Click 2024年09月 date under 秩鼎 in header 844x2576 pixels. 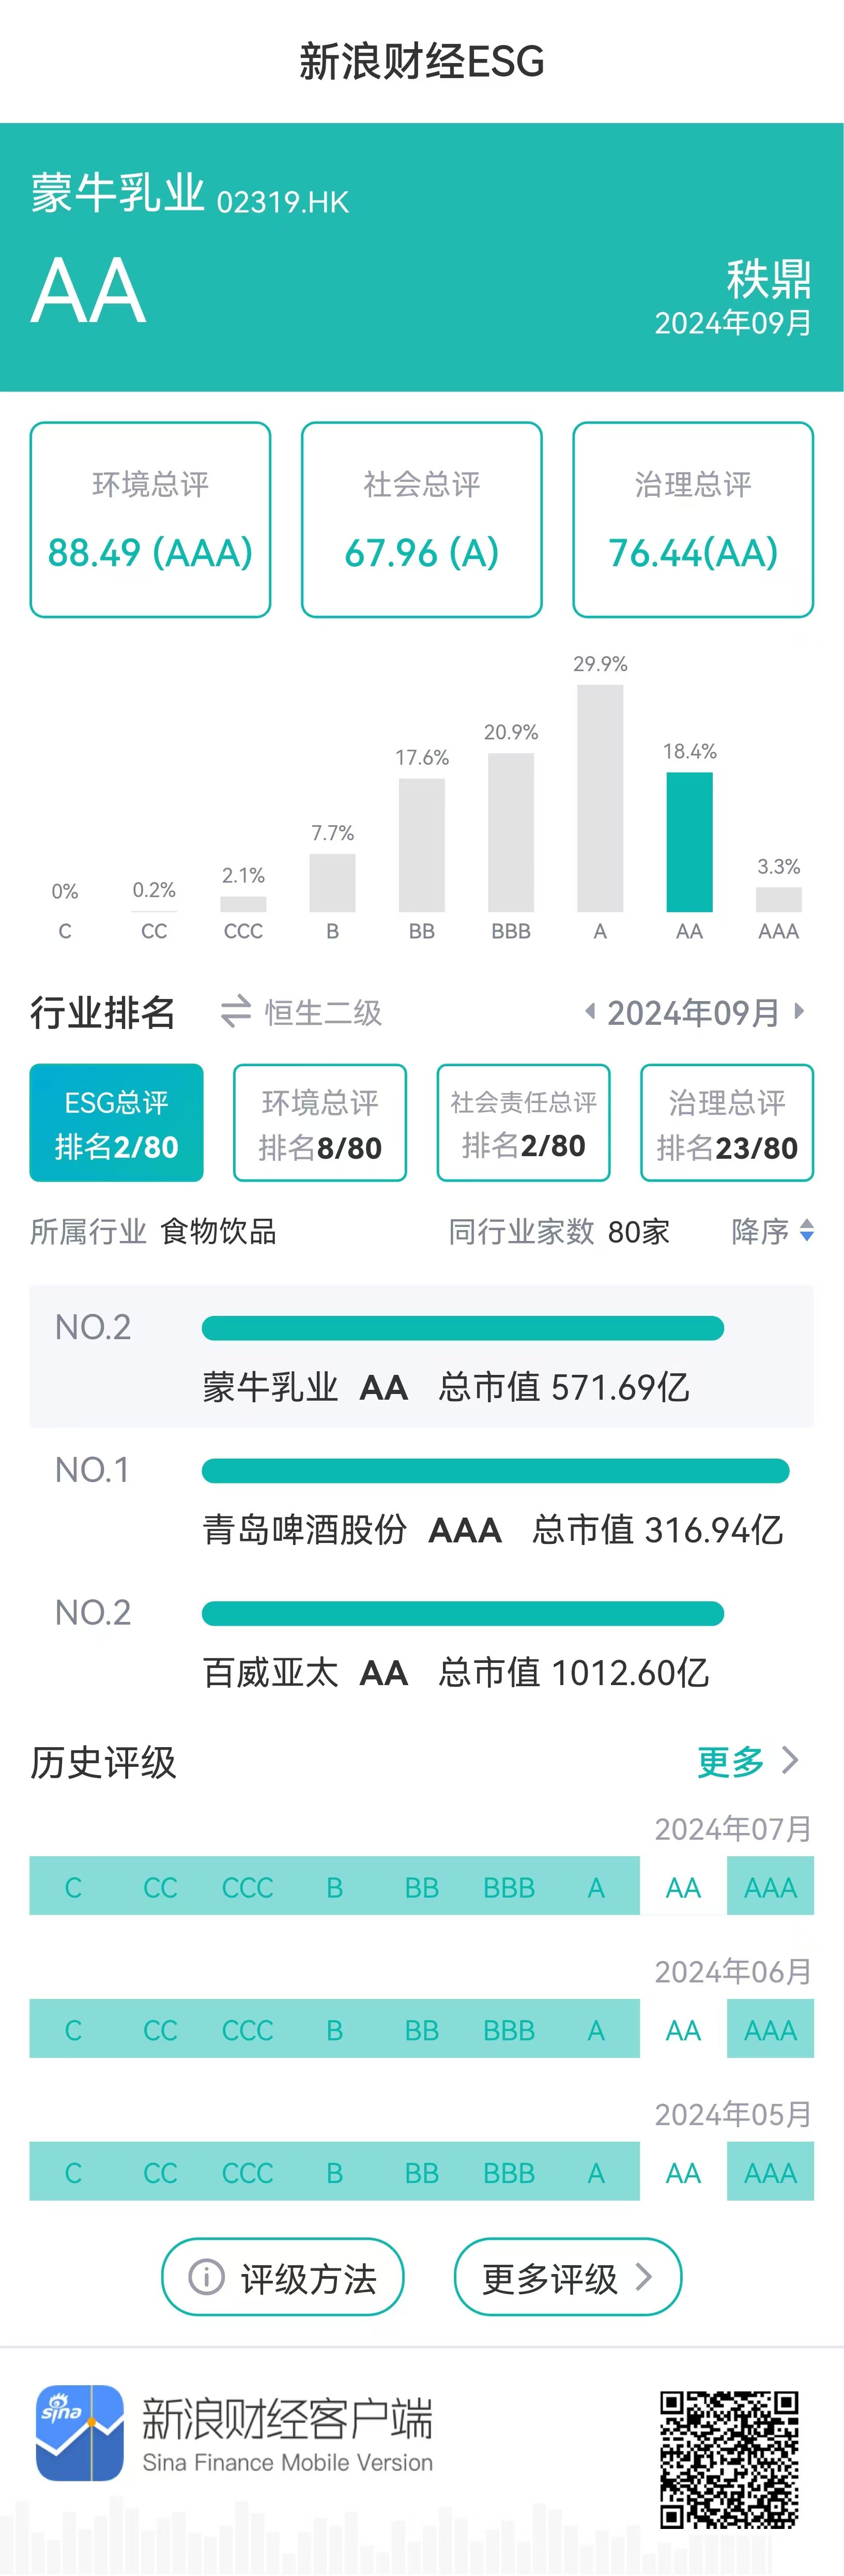click(733, 323)
